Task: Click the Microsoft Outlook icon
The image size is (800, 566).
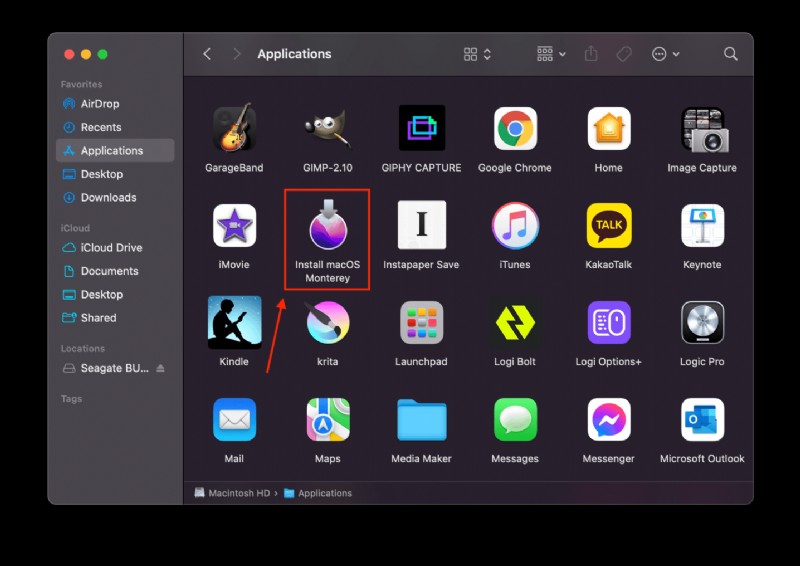Action: pos(702,420)
